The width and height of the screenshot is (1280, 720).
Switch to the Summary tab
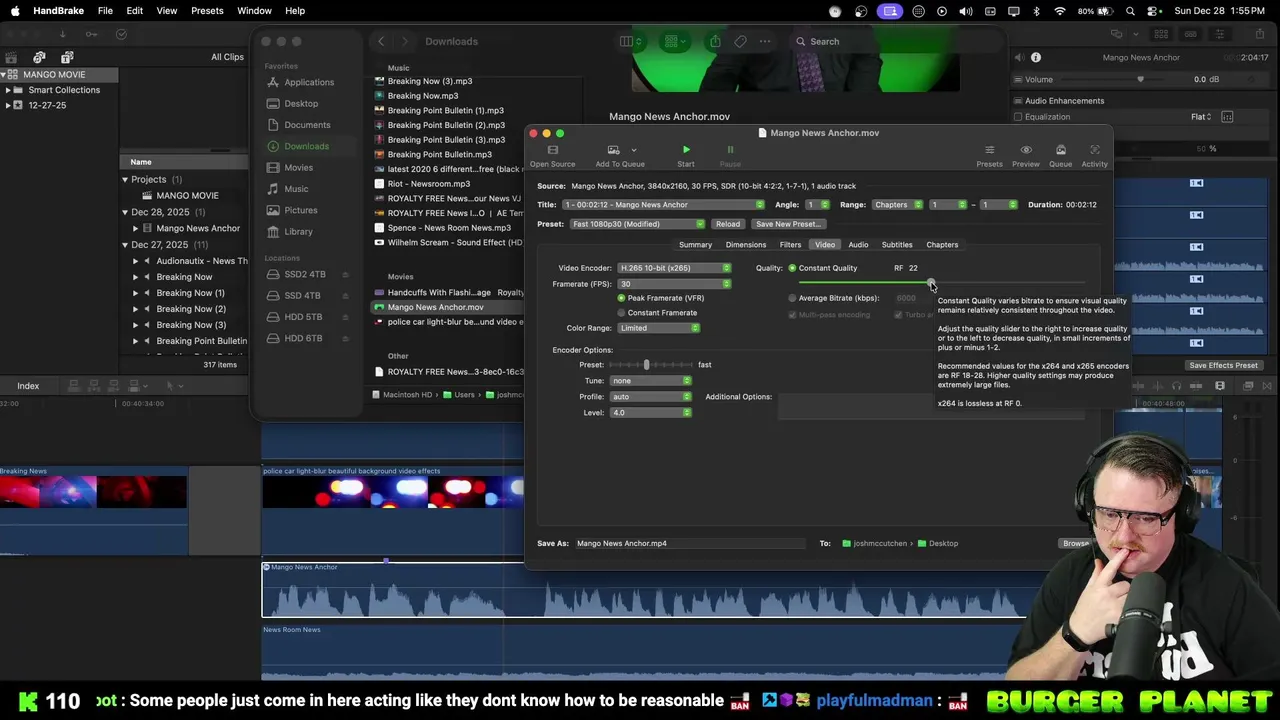click(695, 245)
